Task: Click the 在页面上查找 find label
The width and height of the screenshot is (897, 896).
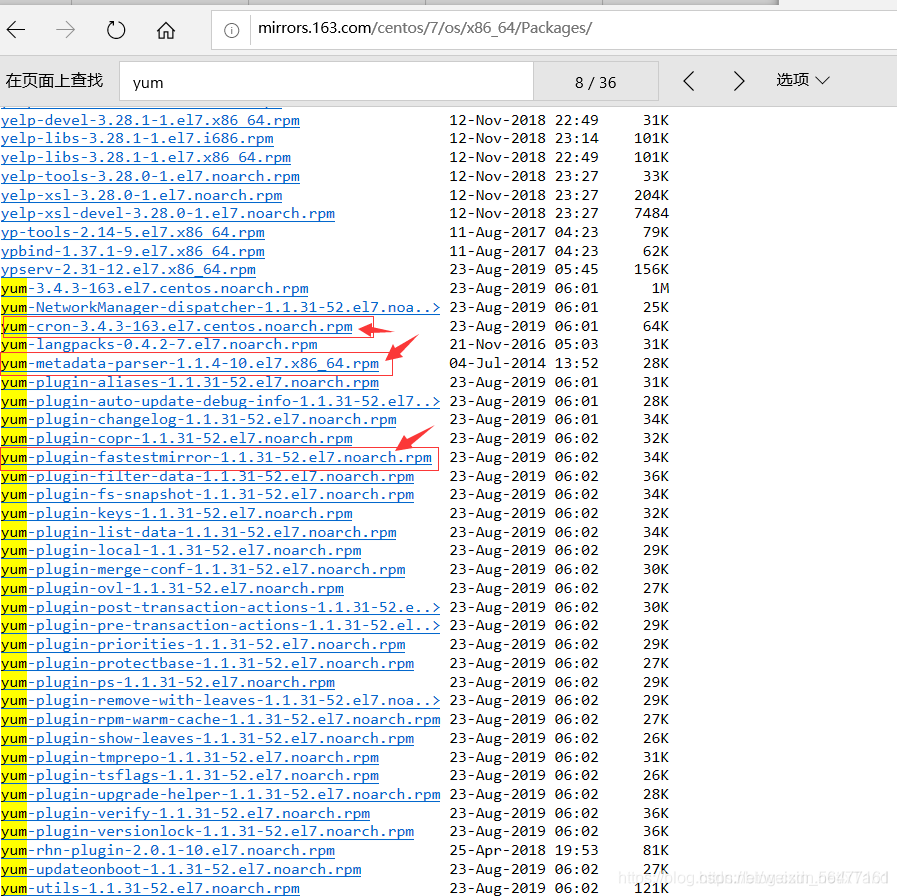Action: click(54, 80)
